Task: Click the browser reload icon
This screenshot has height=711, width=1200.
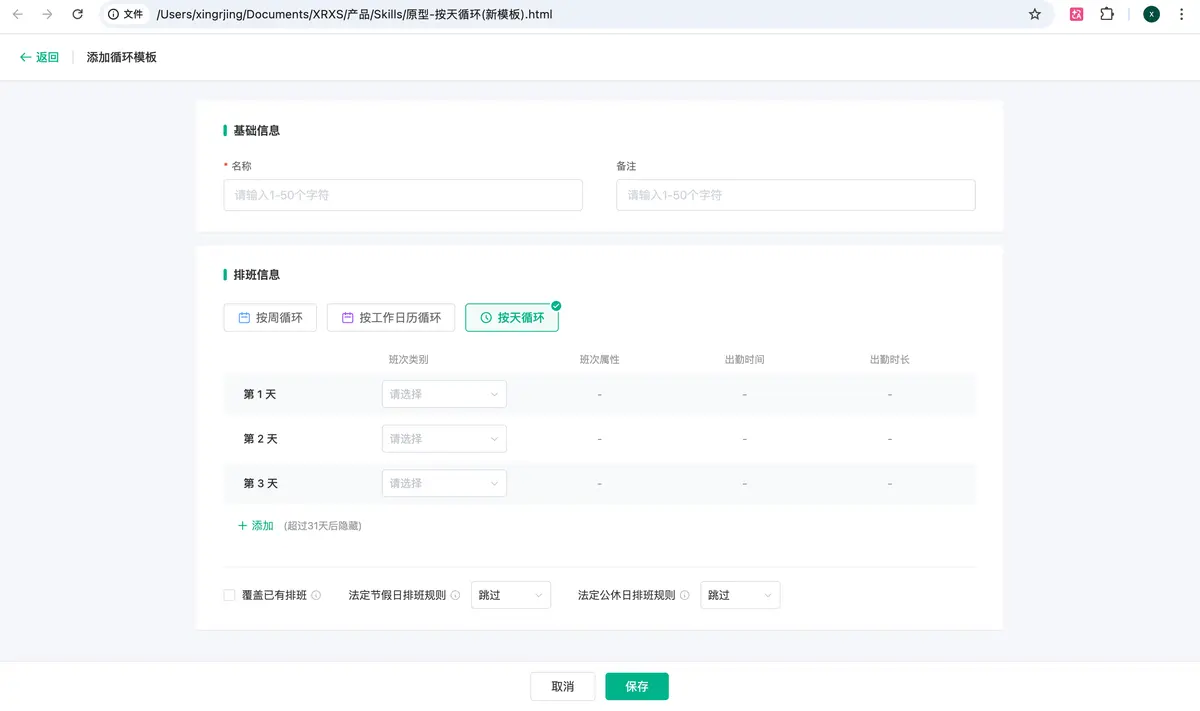Action: (77, 14)
